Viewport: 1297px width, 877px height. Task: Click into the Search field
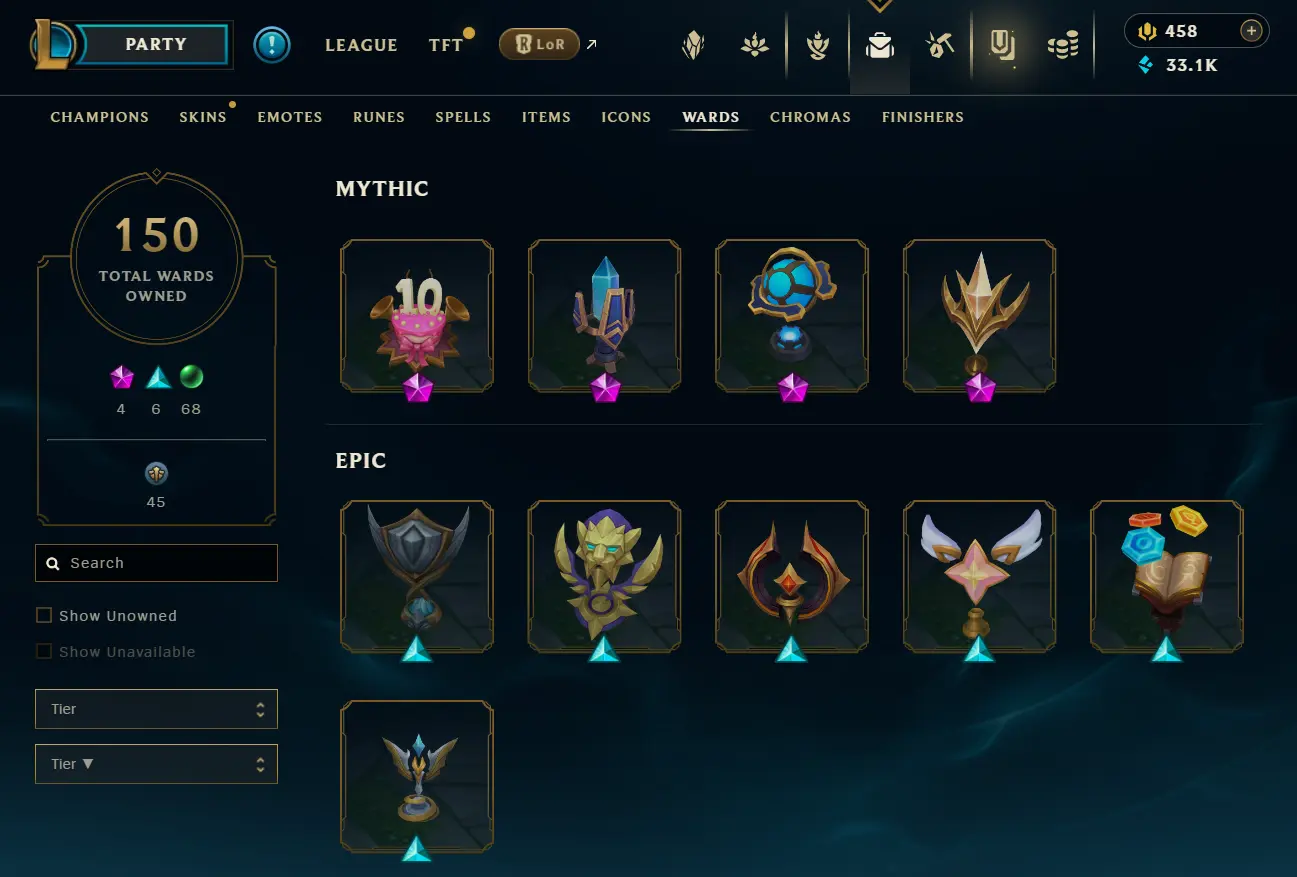point(156,563)
